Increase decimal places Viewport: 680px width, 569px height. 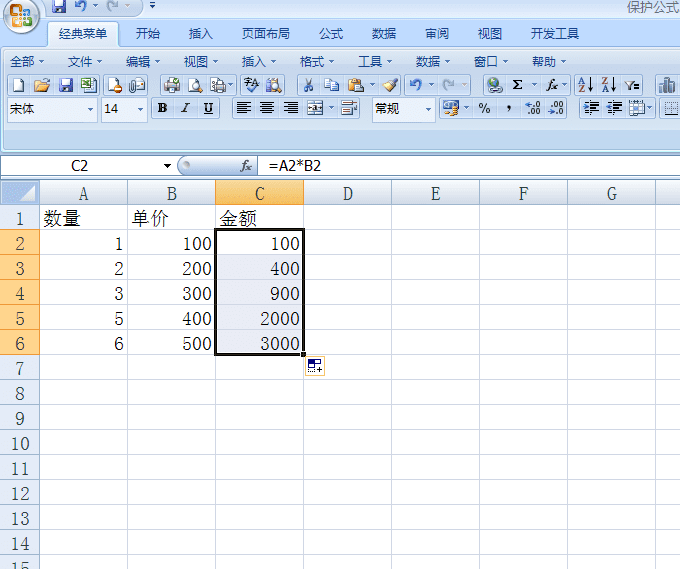tap(533, 108)
